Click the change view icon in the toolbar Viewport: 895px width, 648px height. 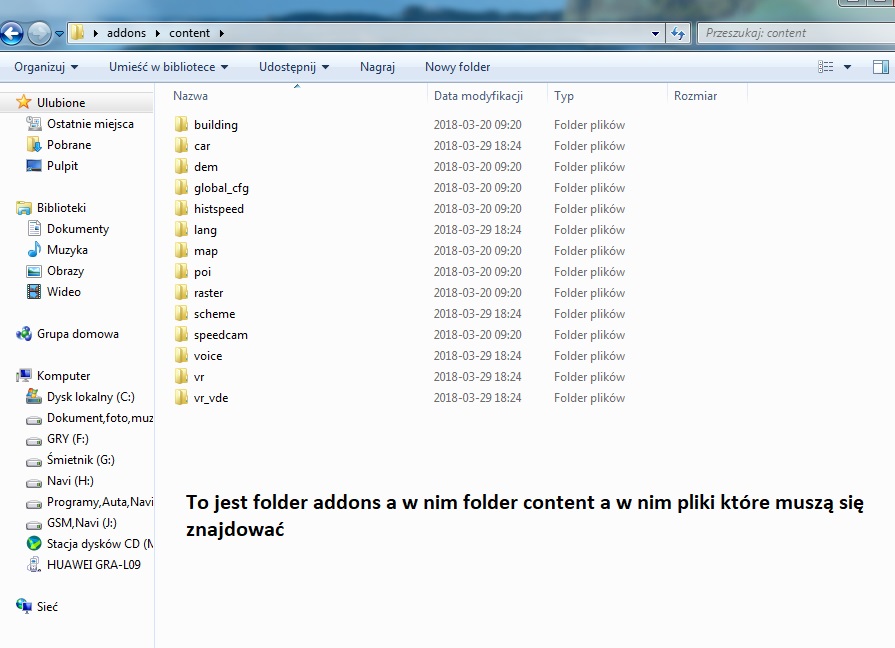(x=826, y=67)
